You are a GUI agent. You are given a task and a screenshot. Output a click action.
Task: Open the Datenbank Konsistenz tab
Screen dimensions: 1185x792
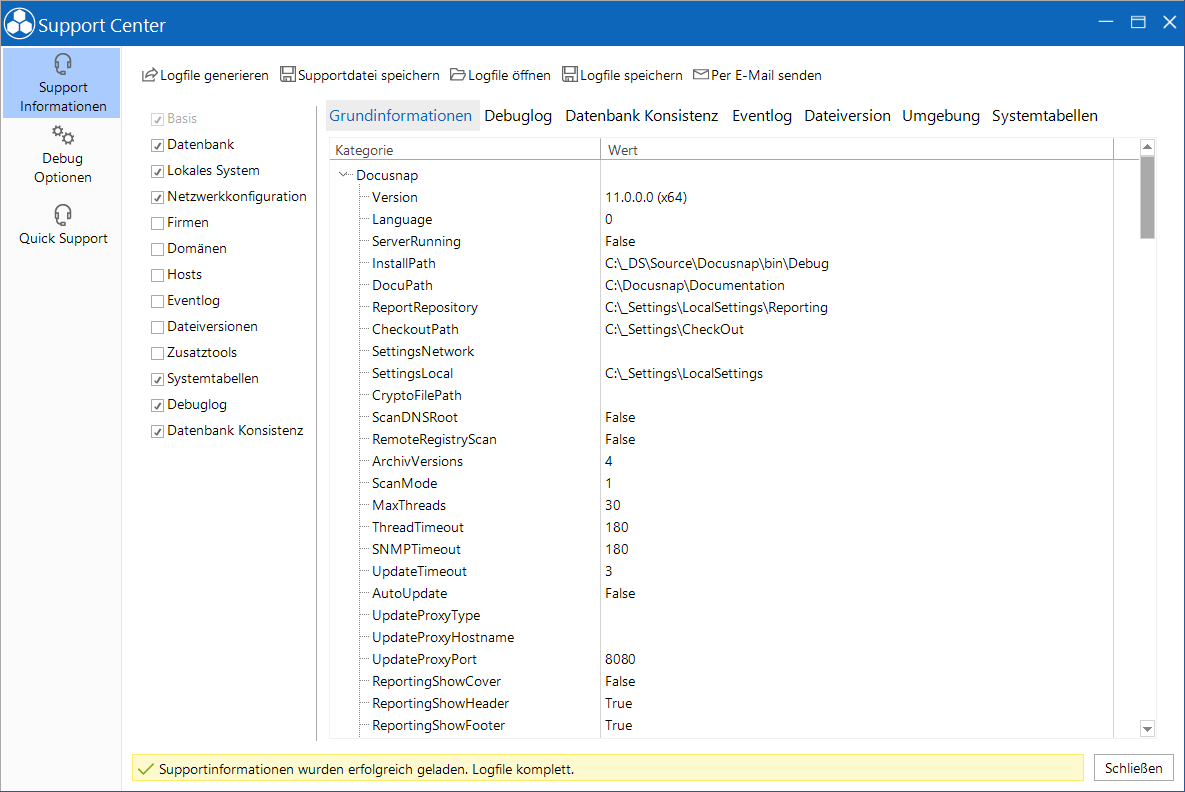[x=642, y=116]
